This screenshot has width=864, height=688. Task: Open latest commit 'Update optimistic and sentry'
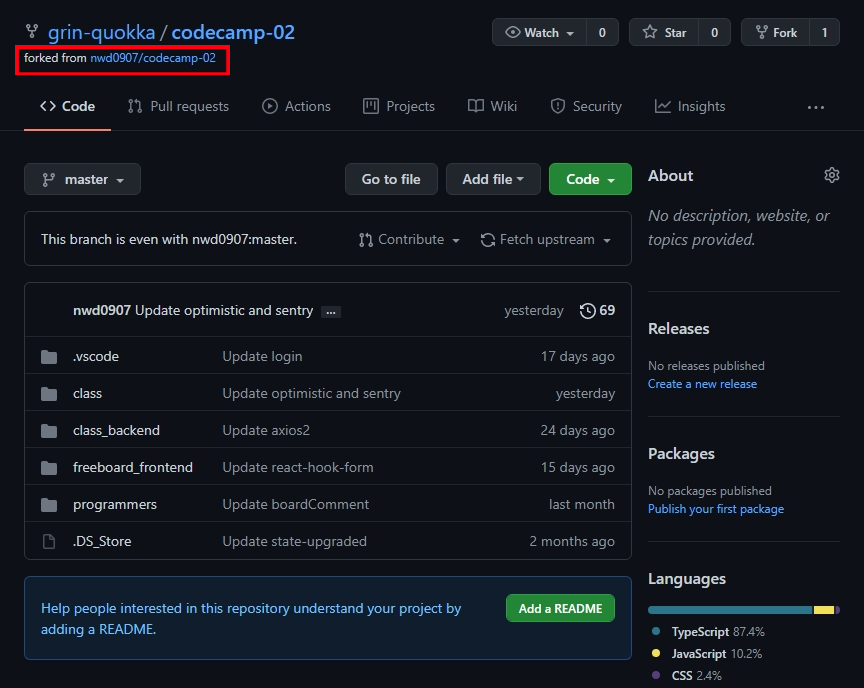click(x=224, y=310)
